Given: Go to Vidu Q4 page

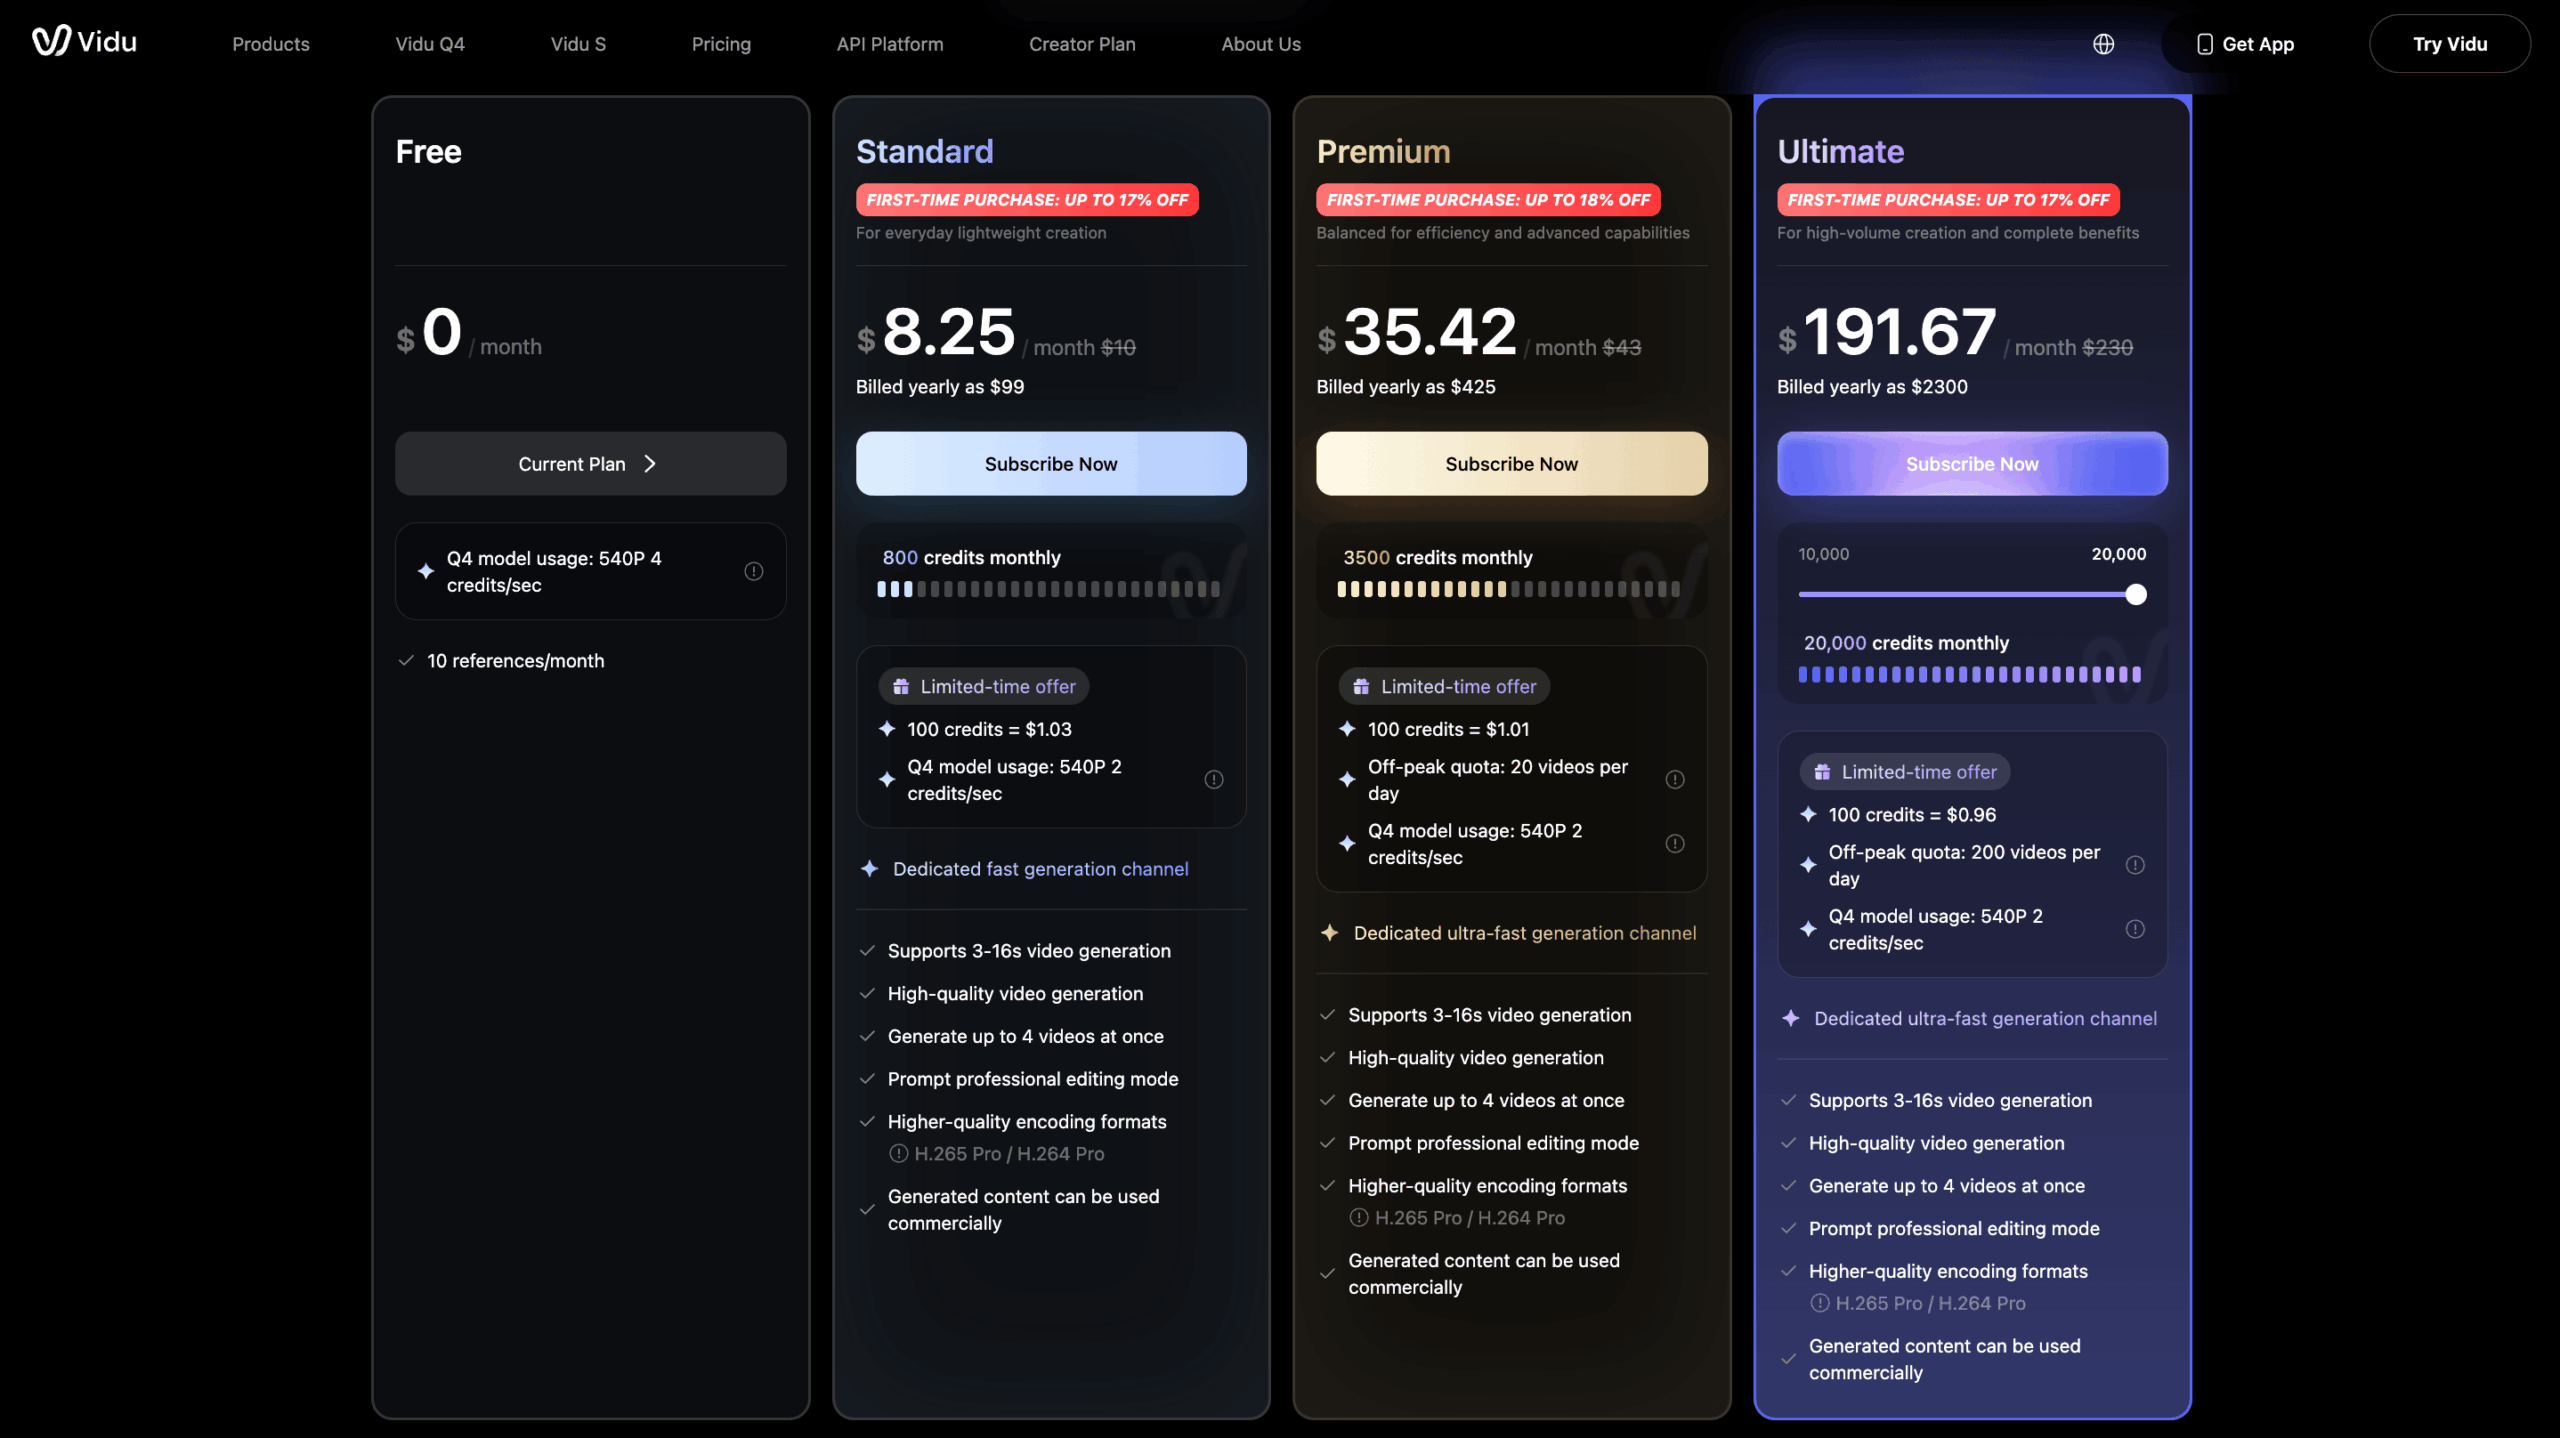Looking at the screenshot, I should click(430, 44).
